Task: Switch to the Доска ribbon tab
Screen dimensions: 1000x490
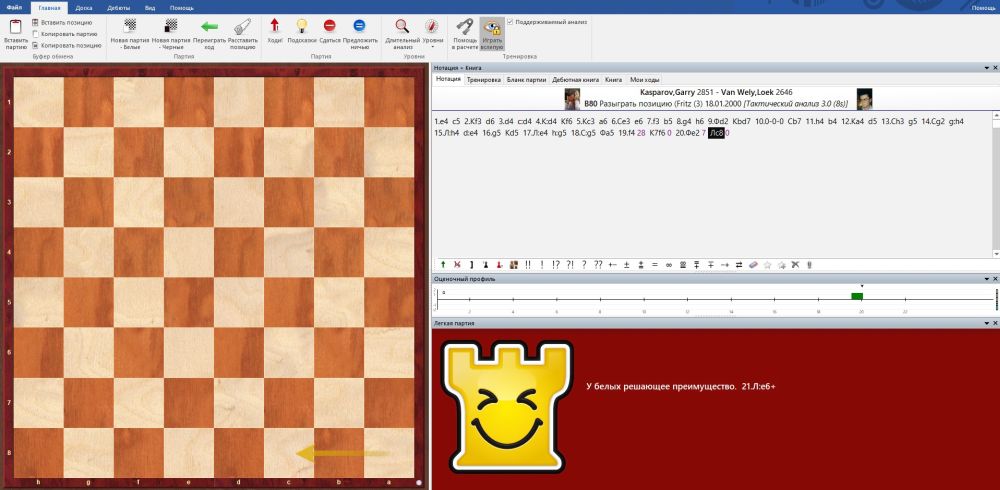Action: click(84, 7)
